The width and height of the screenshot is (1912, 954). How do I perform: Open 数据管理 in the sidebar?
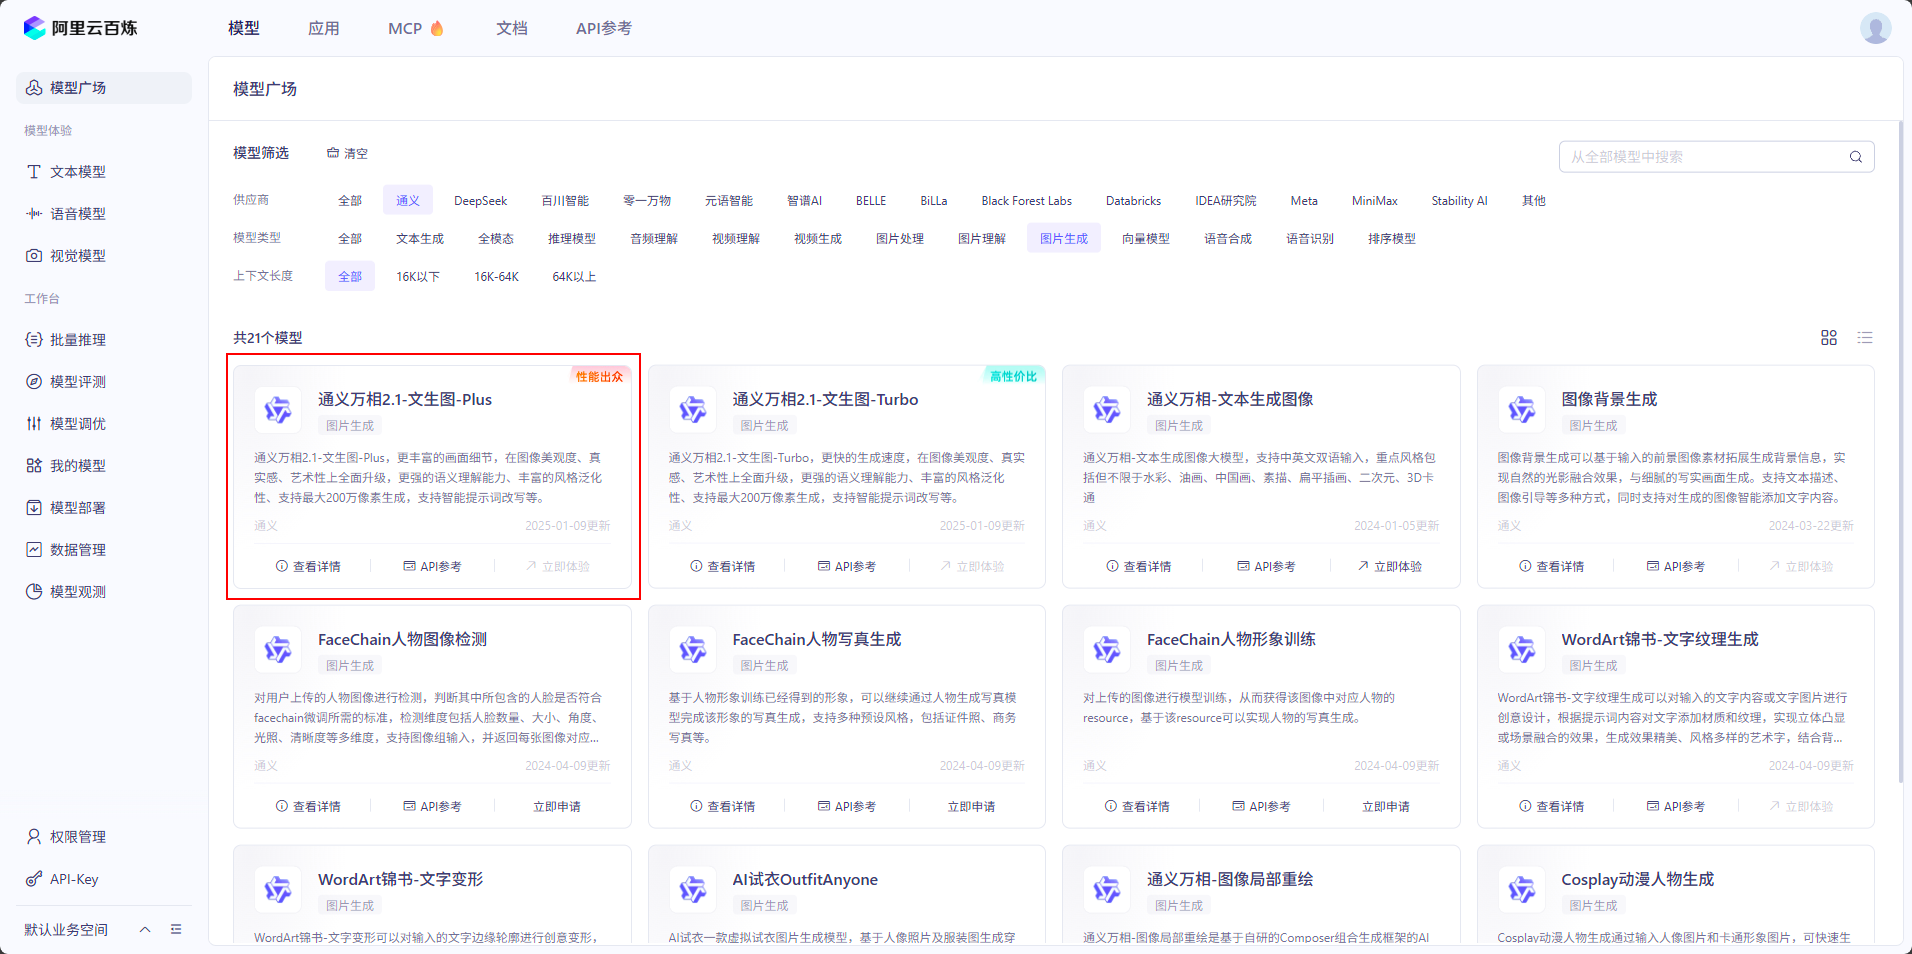click(104, 550)
